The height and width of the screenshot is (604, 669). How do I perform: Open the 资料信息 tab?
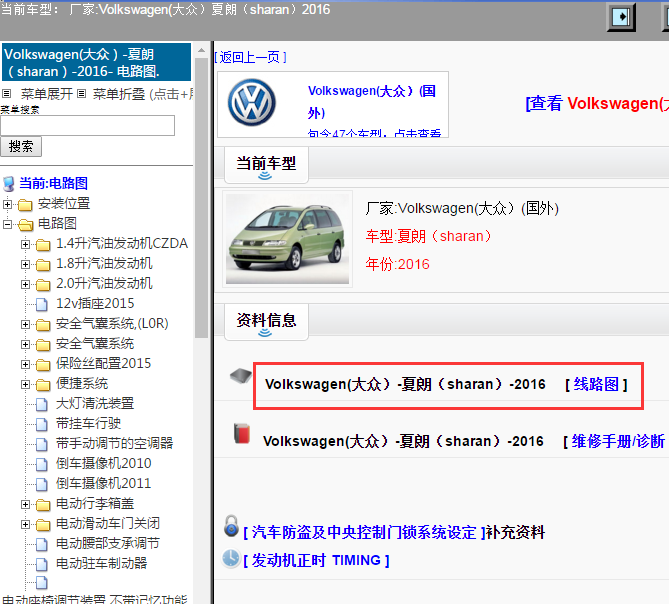(266, 322)
